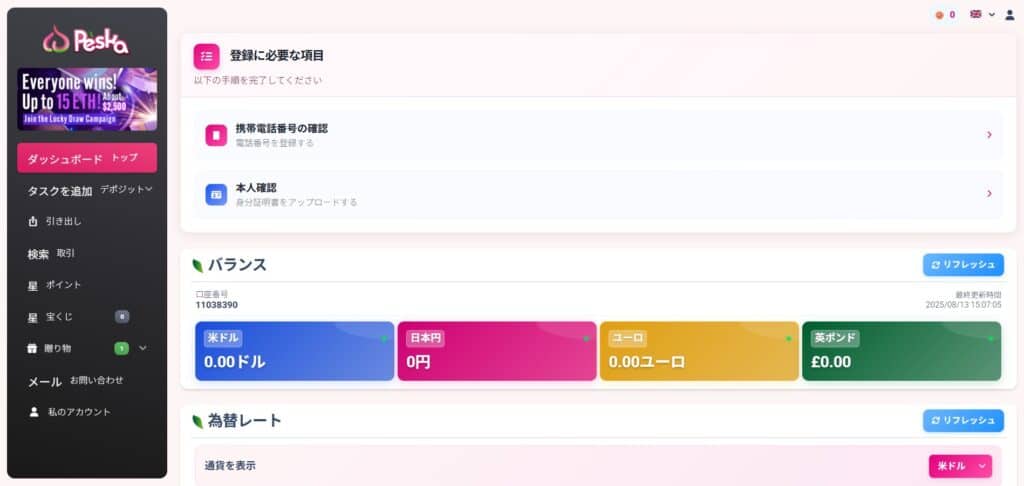1024x486 pixels.
Task: Click the gift box icon in sidebar
Action: 32,349
